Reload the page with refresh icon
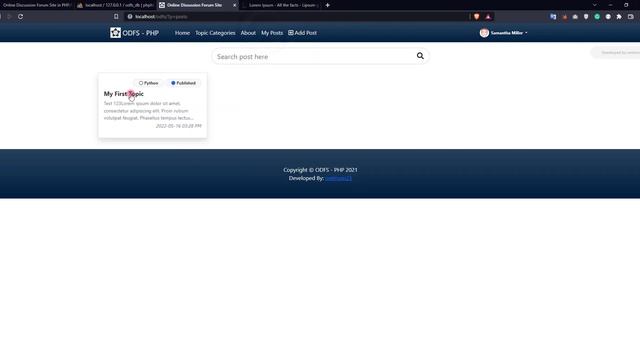The height and width of the screenshot is (360, 640). tap(20, 17)
